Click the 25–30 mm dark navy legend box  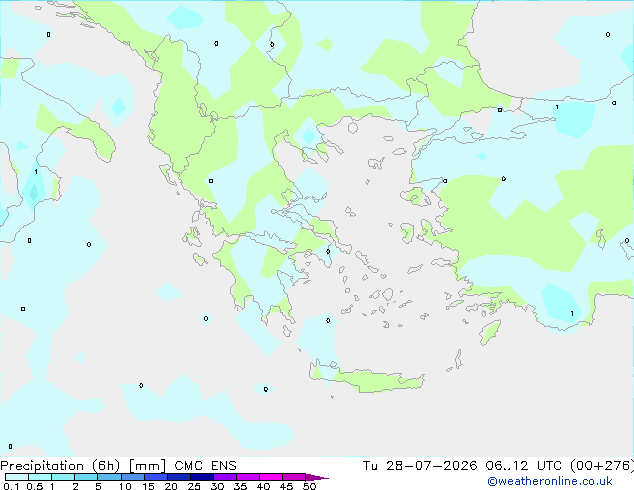click(x=202, y=477)
